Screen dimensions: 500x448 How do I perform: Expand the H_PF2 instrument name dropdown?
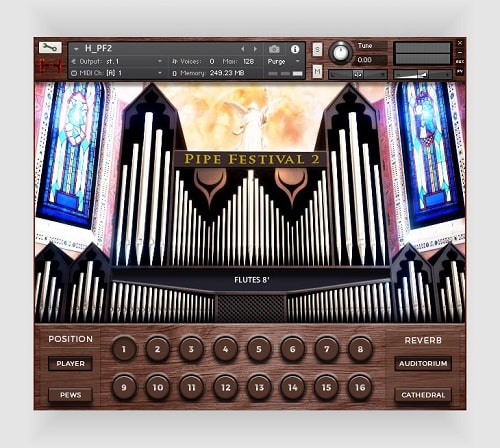[x=76, y=49]
